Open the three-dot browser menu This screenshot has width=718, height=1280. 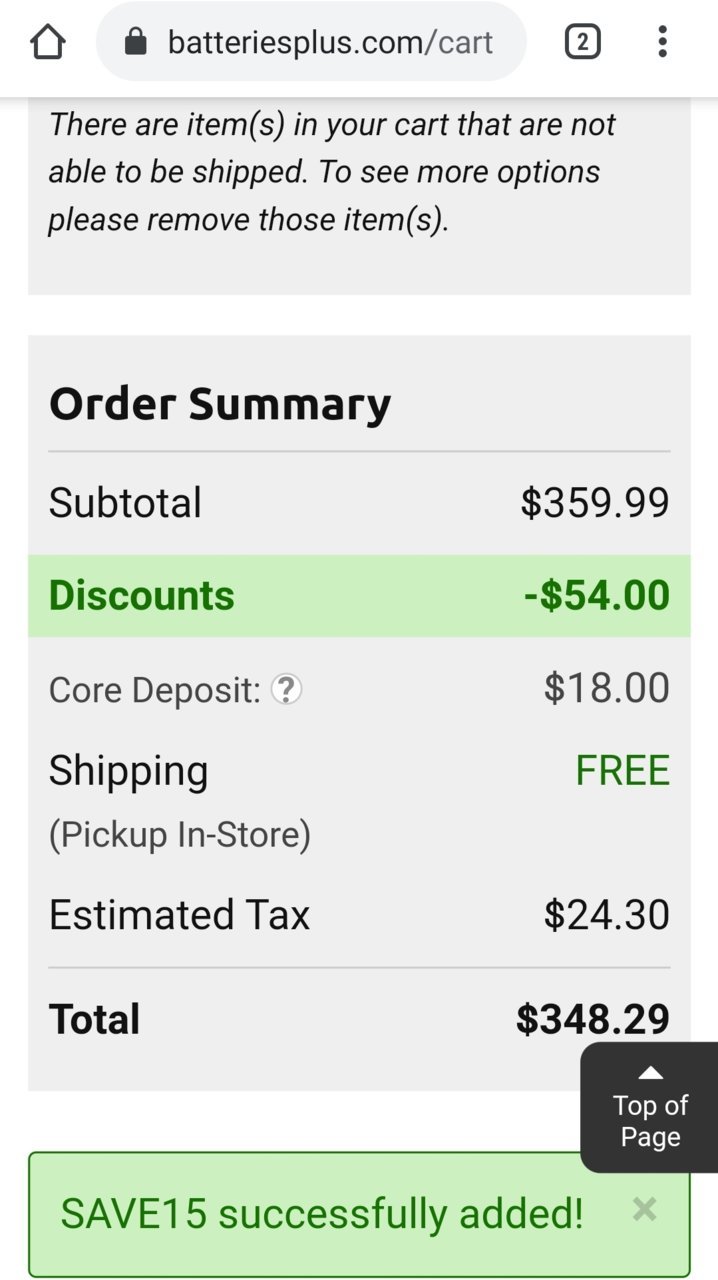pos(662,42)
